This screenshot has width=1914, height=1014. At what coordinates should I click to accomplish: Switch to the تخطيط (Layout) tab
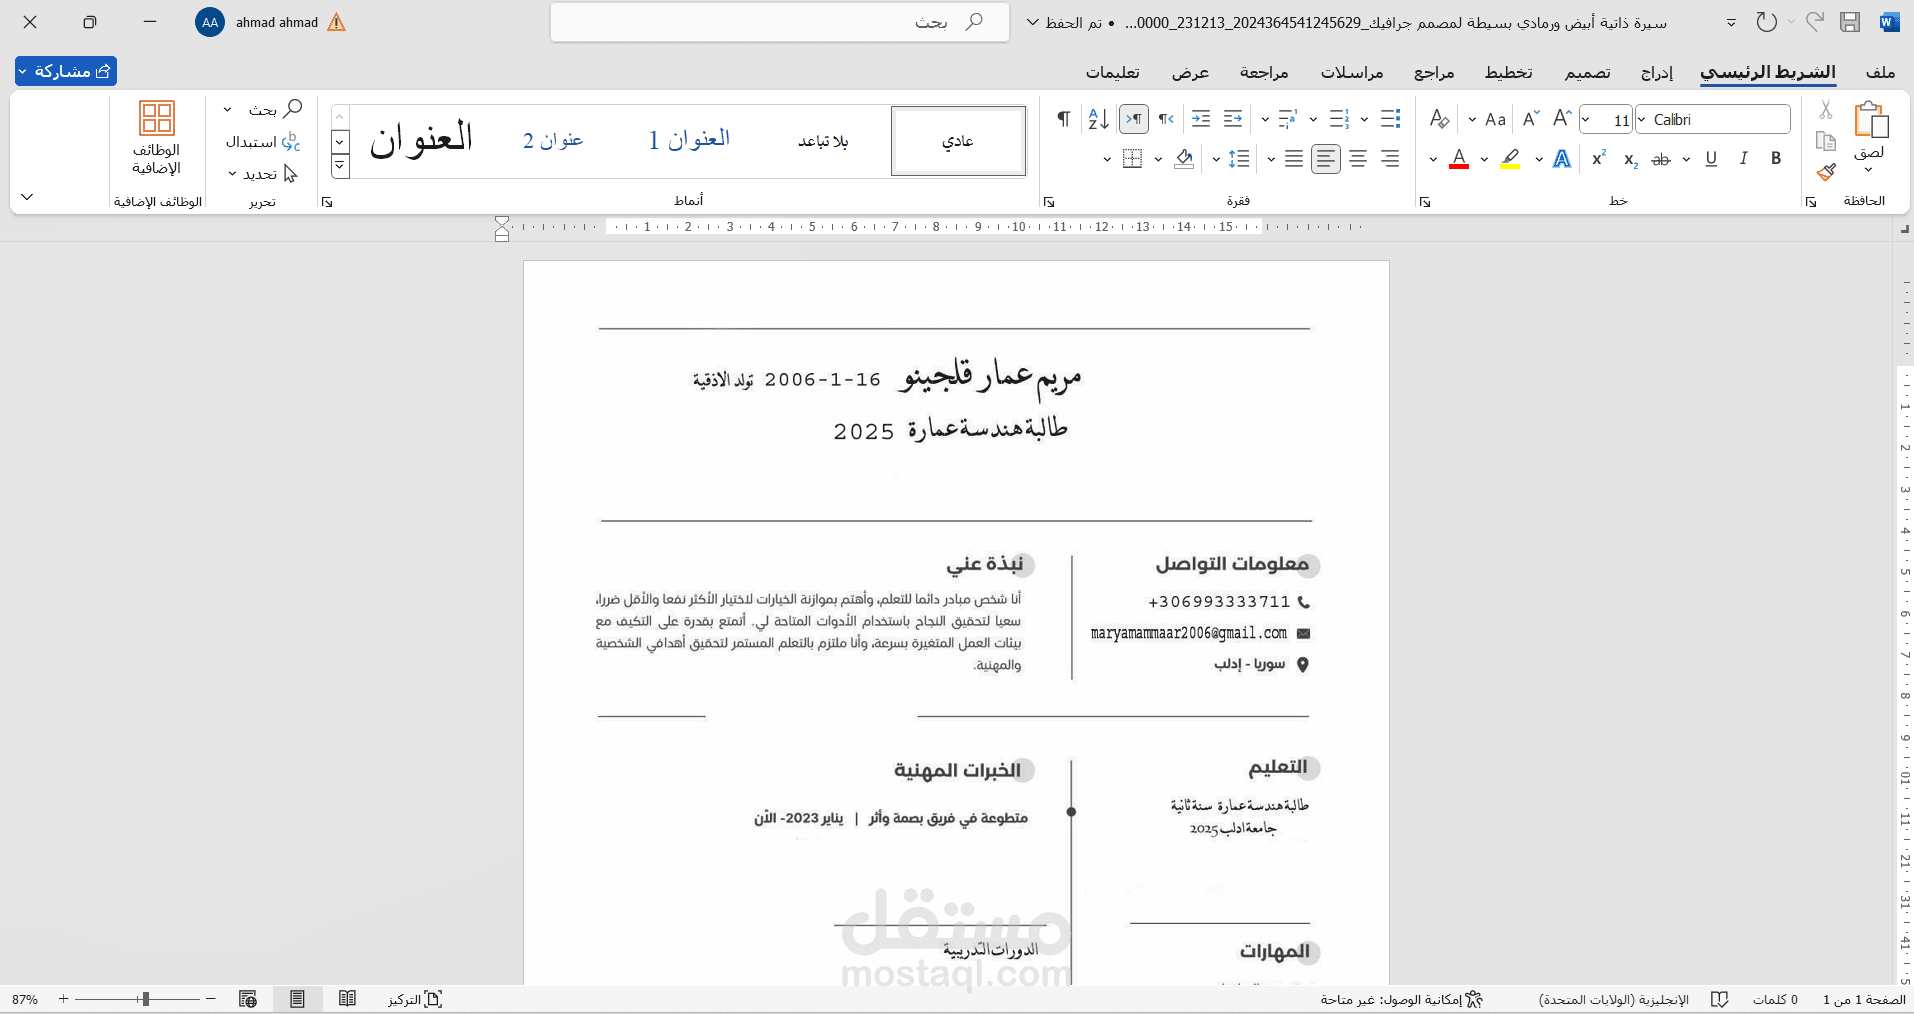pyautogui.click(x=1508, y=72)
